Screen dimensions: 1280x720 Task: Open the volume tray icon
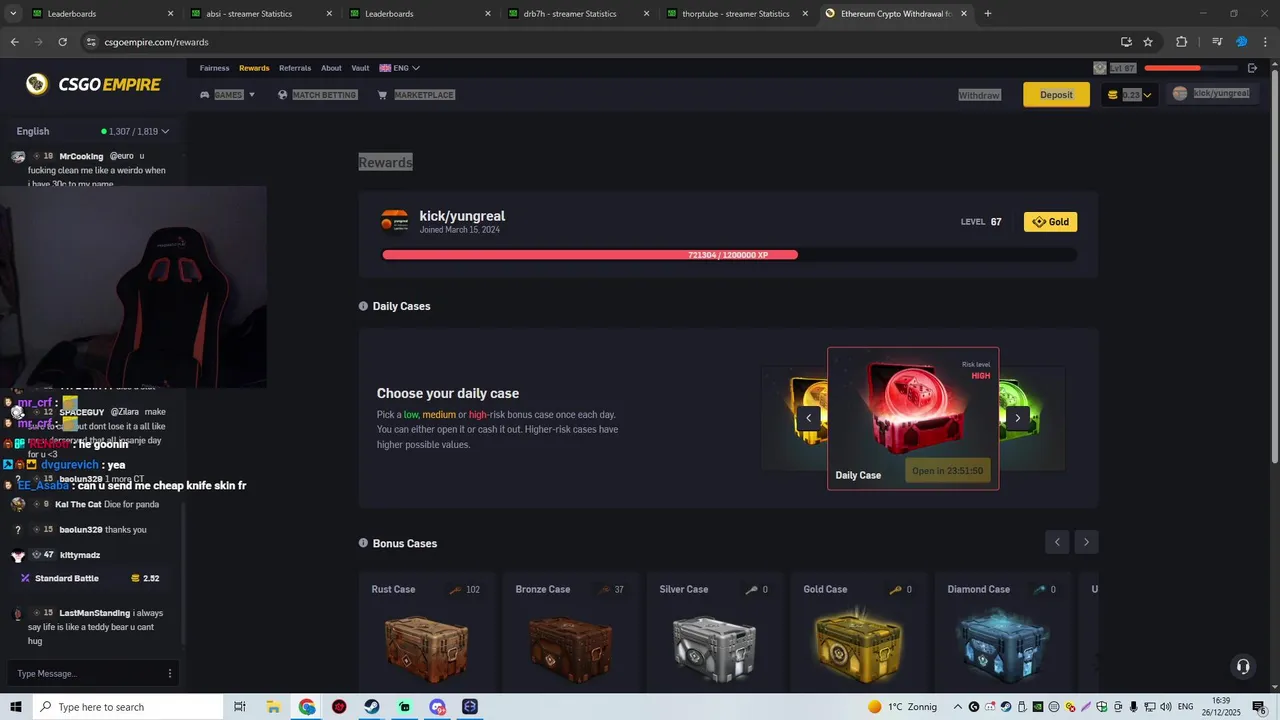[1167, 707]
